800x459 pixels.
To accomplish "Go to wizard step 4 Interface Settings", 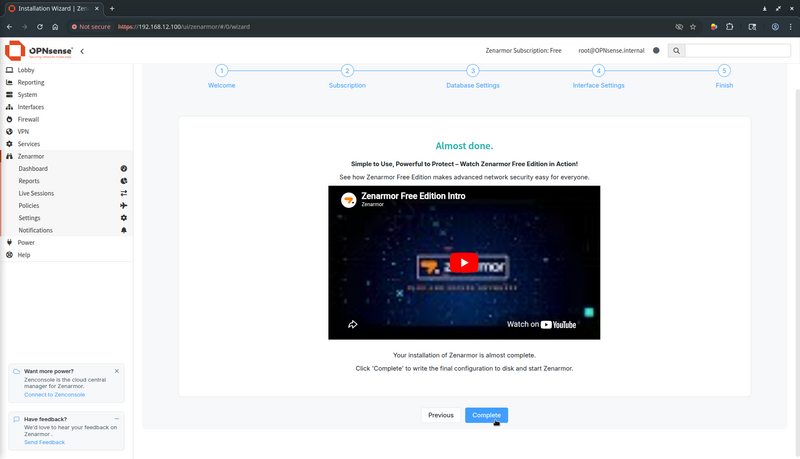I will coord(598,76).
